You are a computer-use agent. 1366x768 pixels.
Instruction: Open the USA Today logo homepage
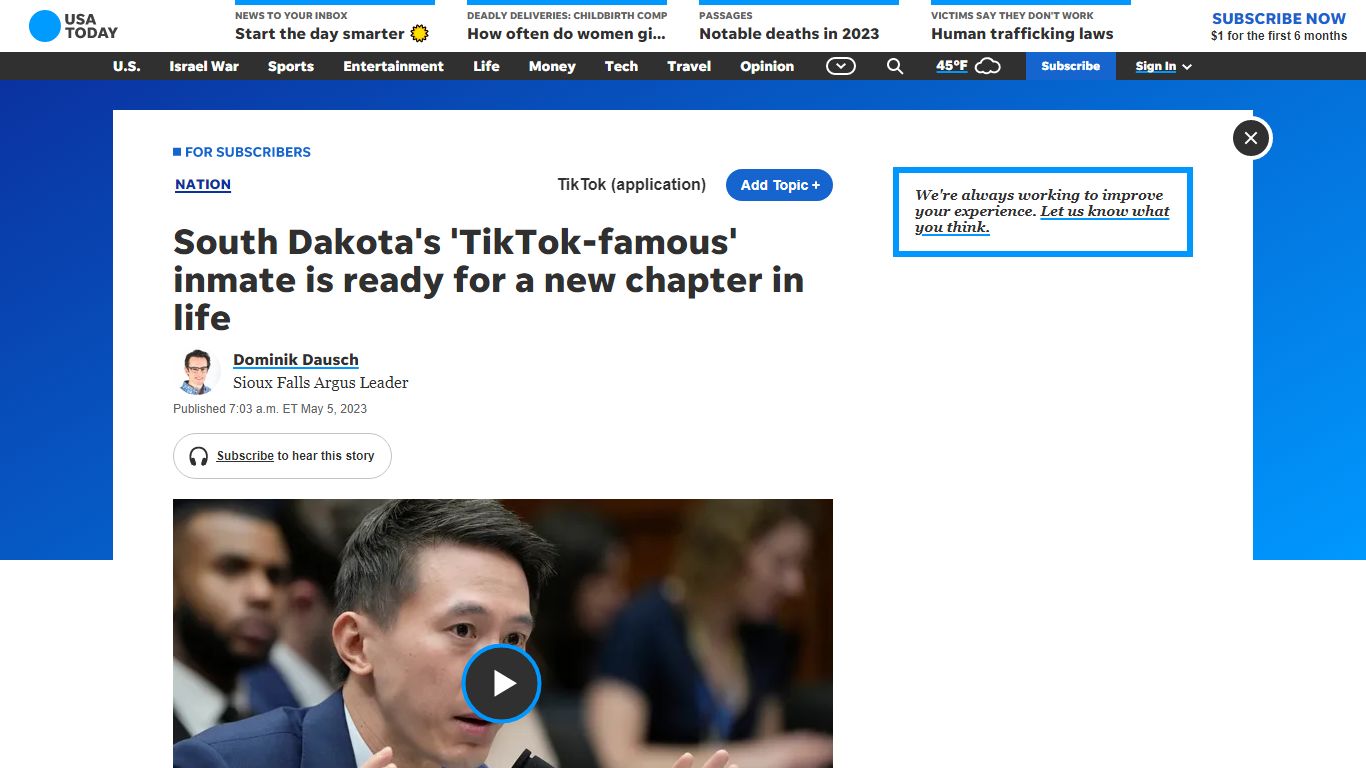[x=73, y=26]
